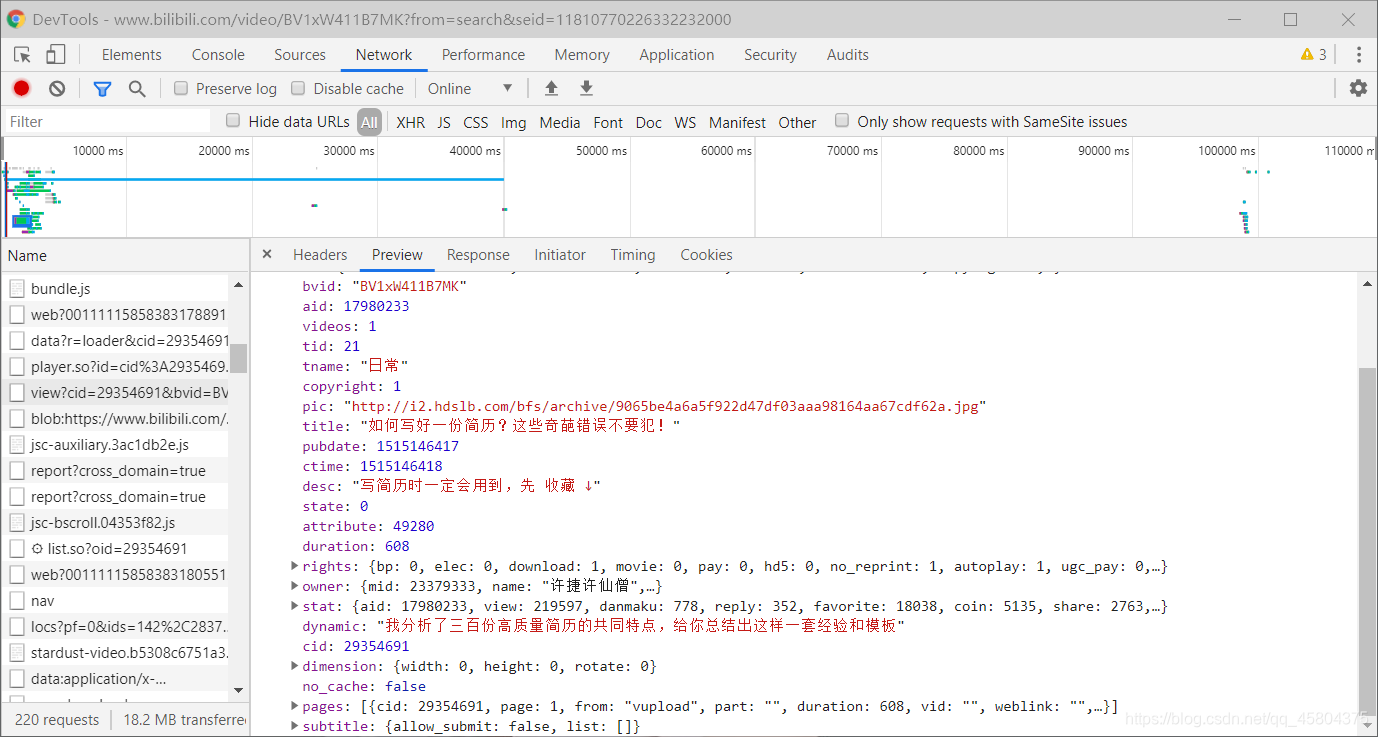The width and height of the screenshot is (1378, 737).
Task: Select the nav request icon
Action: coord(17,600)
